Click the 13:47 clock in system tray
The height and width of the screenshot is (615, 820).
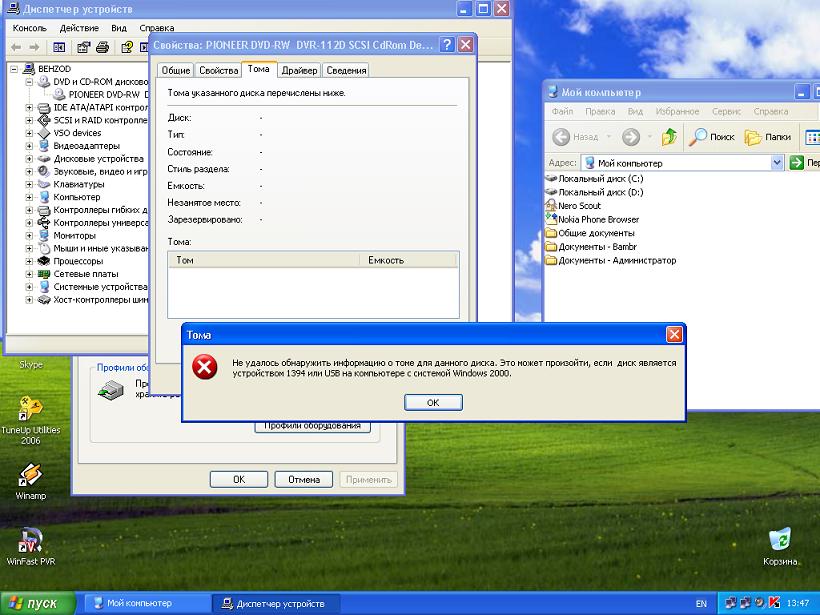click(799, 603)
